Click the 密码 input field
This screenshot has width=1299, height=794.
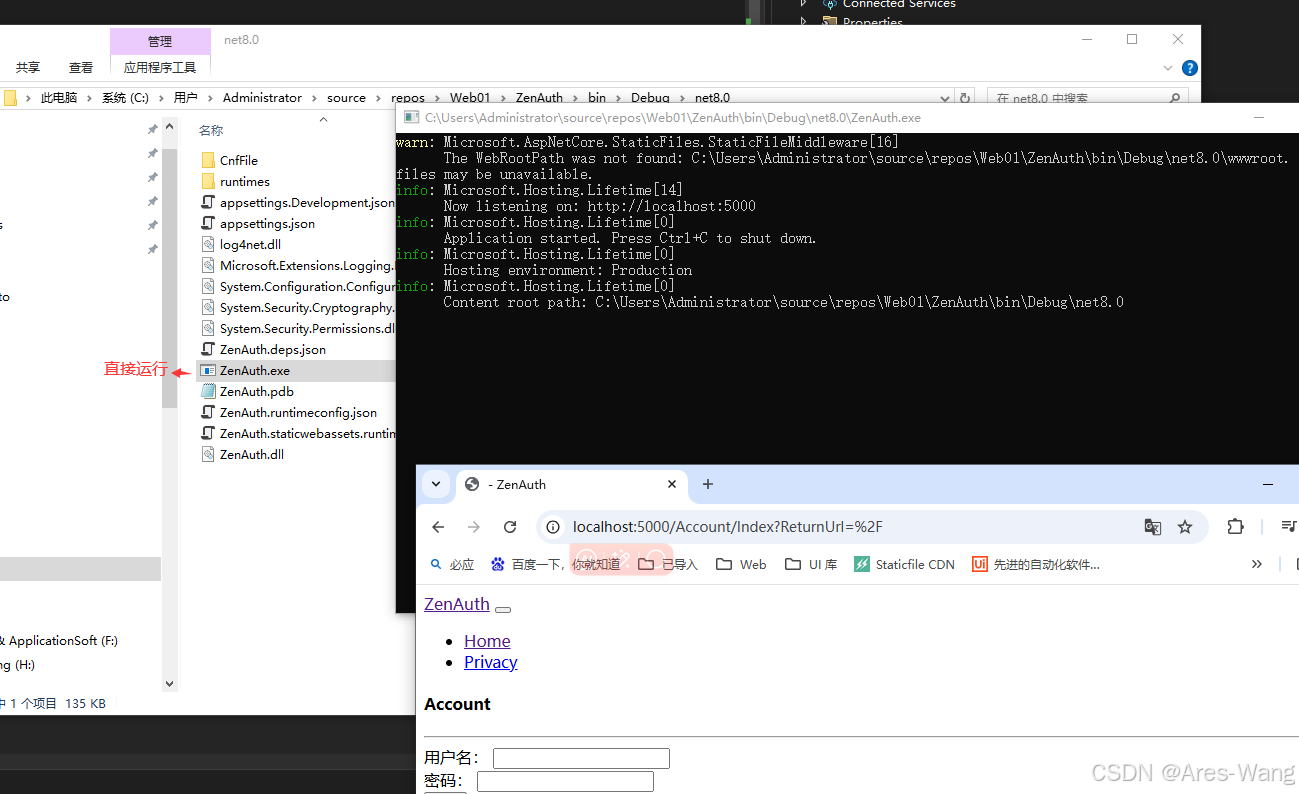565,781
